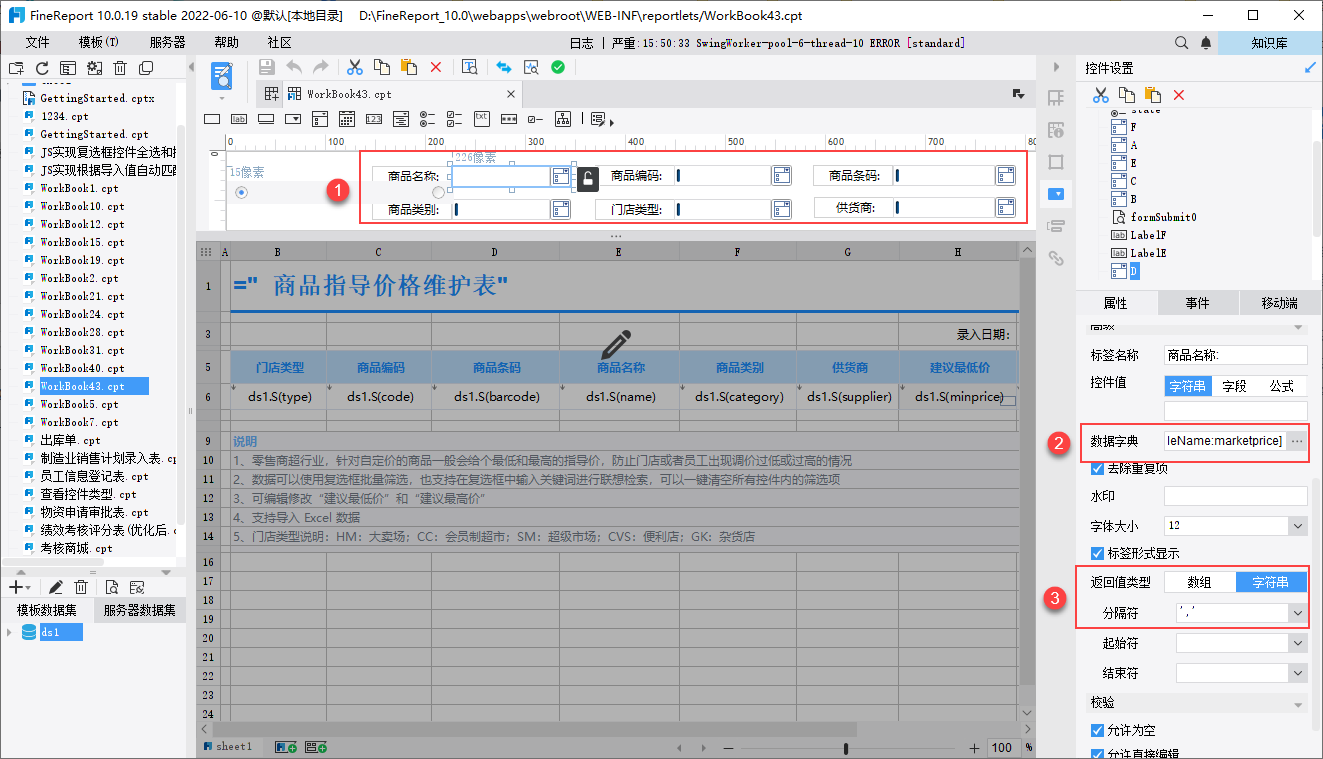Expand the ds1 dataset node

(10, 632)
